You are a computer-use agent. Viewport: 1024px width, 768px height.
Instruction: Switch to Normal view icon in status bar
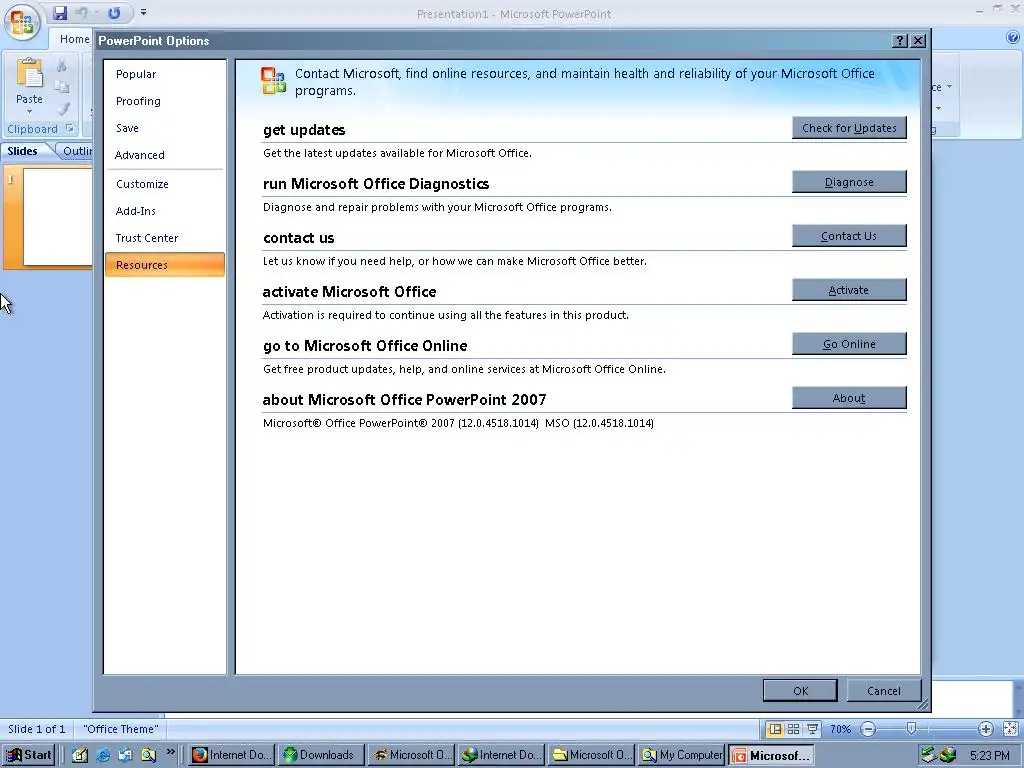coord(775,729)
